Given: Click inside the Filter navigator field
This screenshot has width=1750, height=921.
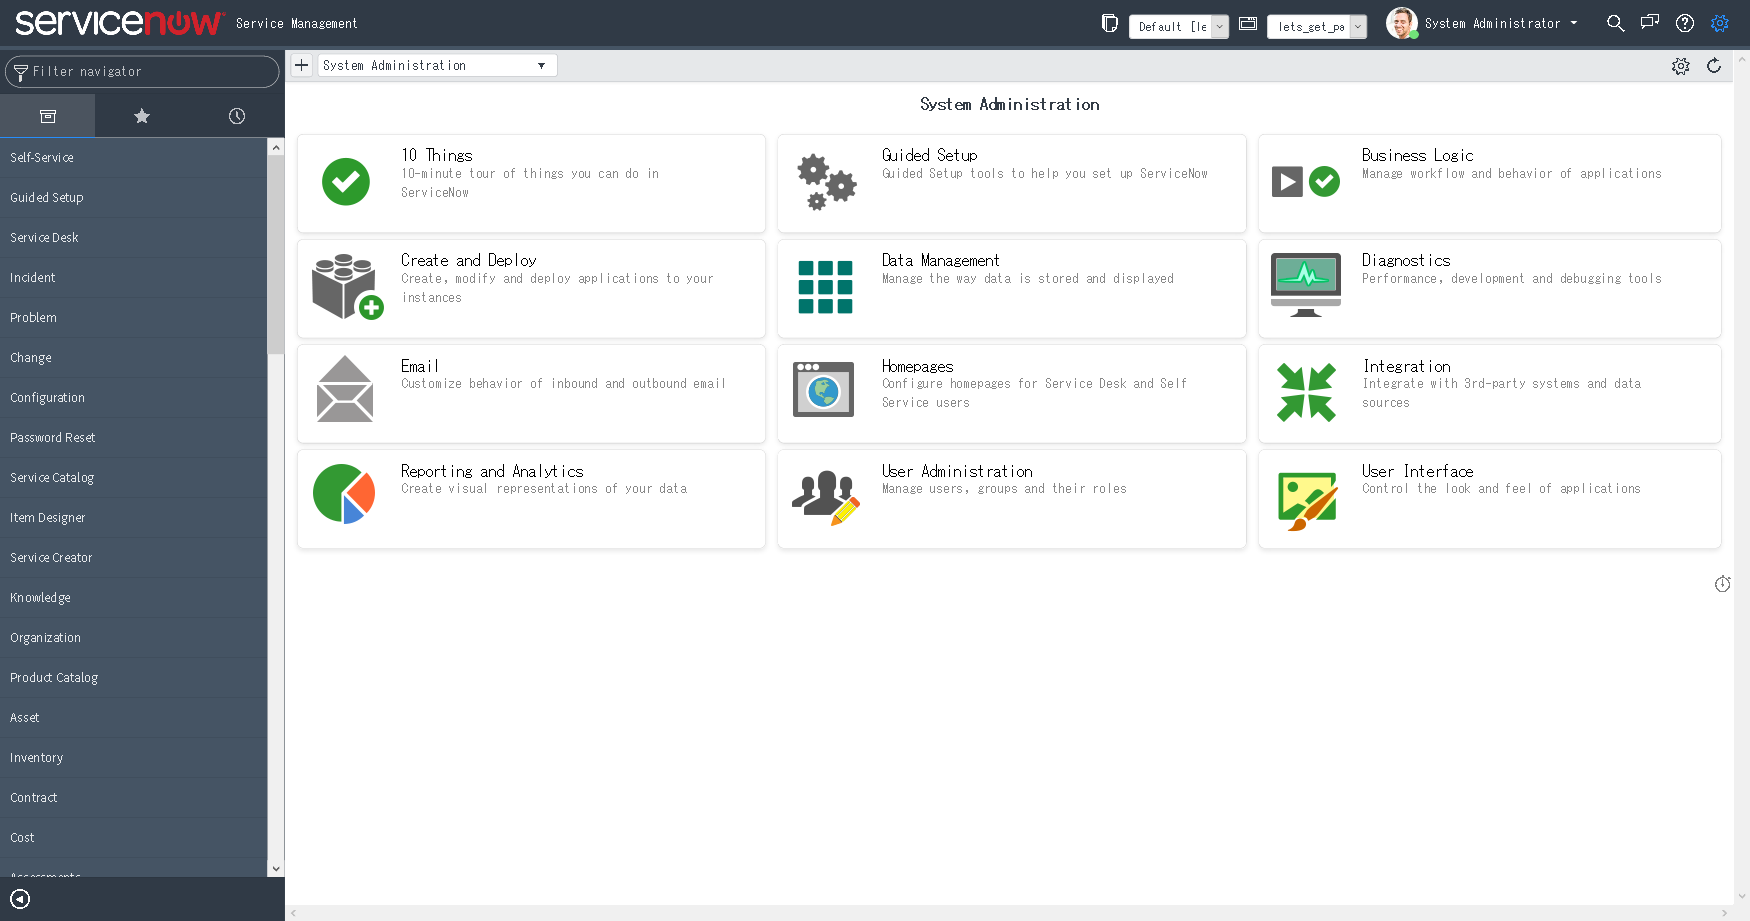Looking at the screenshot, I should 142,71.
